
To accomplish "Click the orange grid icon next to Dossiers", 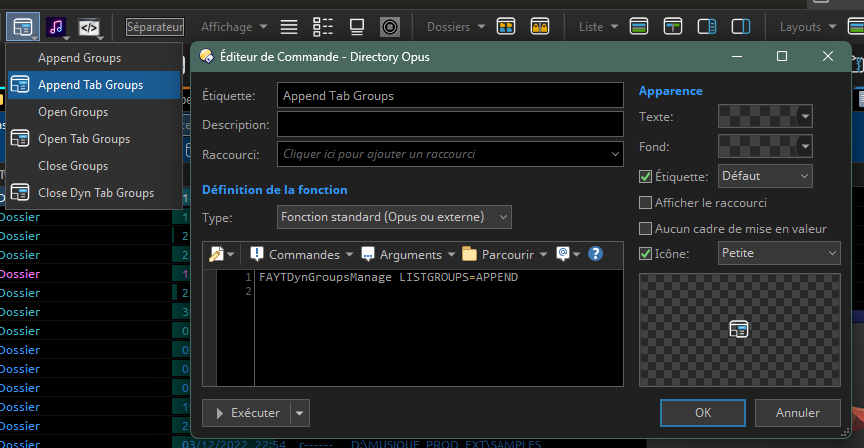I will click(506, 26).
